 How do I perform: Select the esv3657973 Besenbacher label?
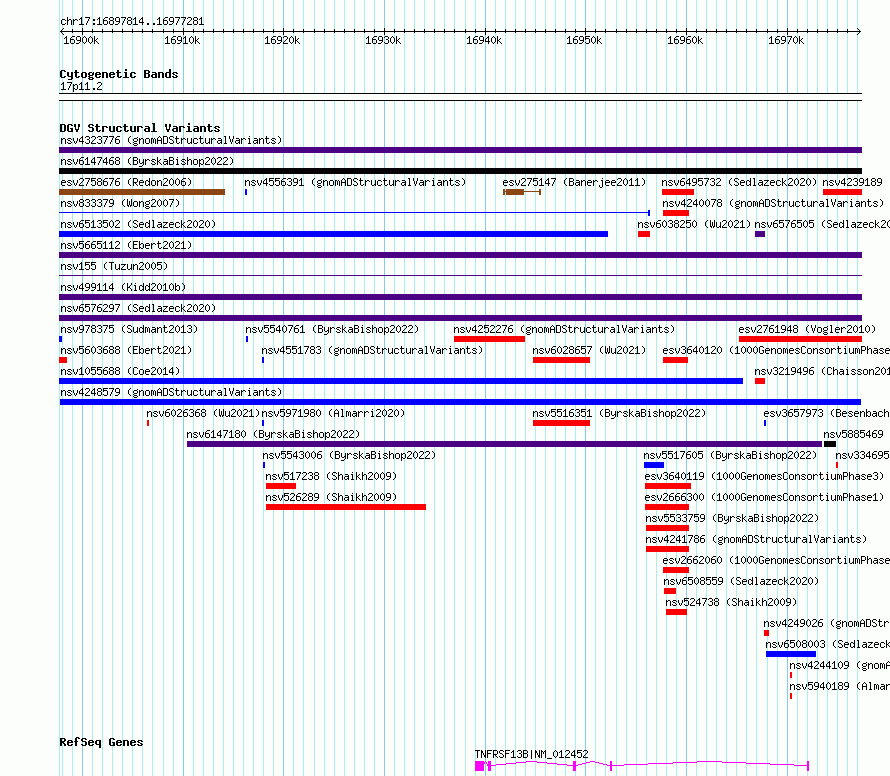click(826, 413)
